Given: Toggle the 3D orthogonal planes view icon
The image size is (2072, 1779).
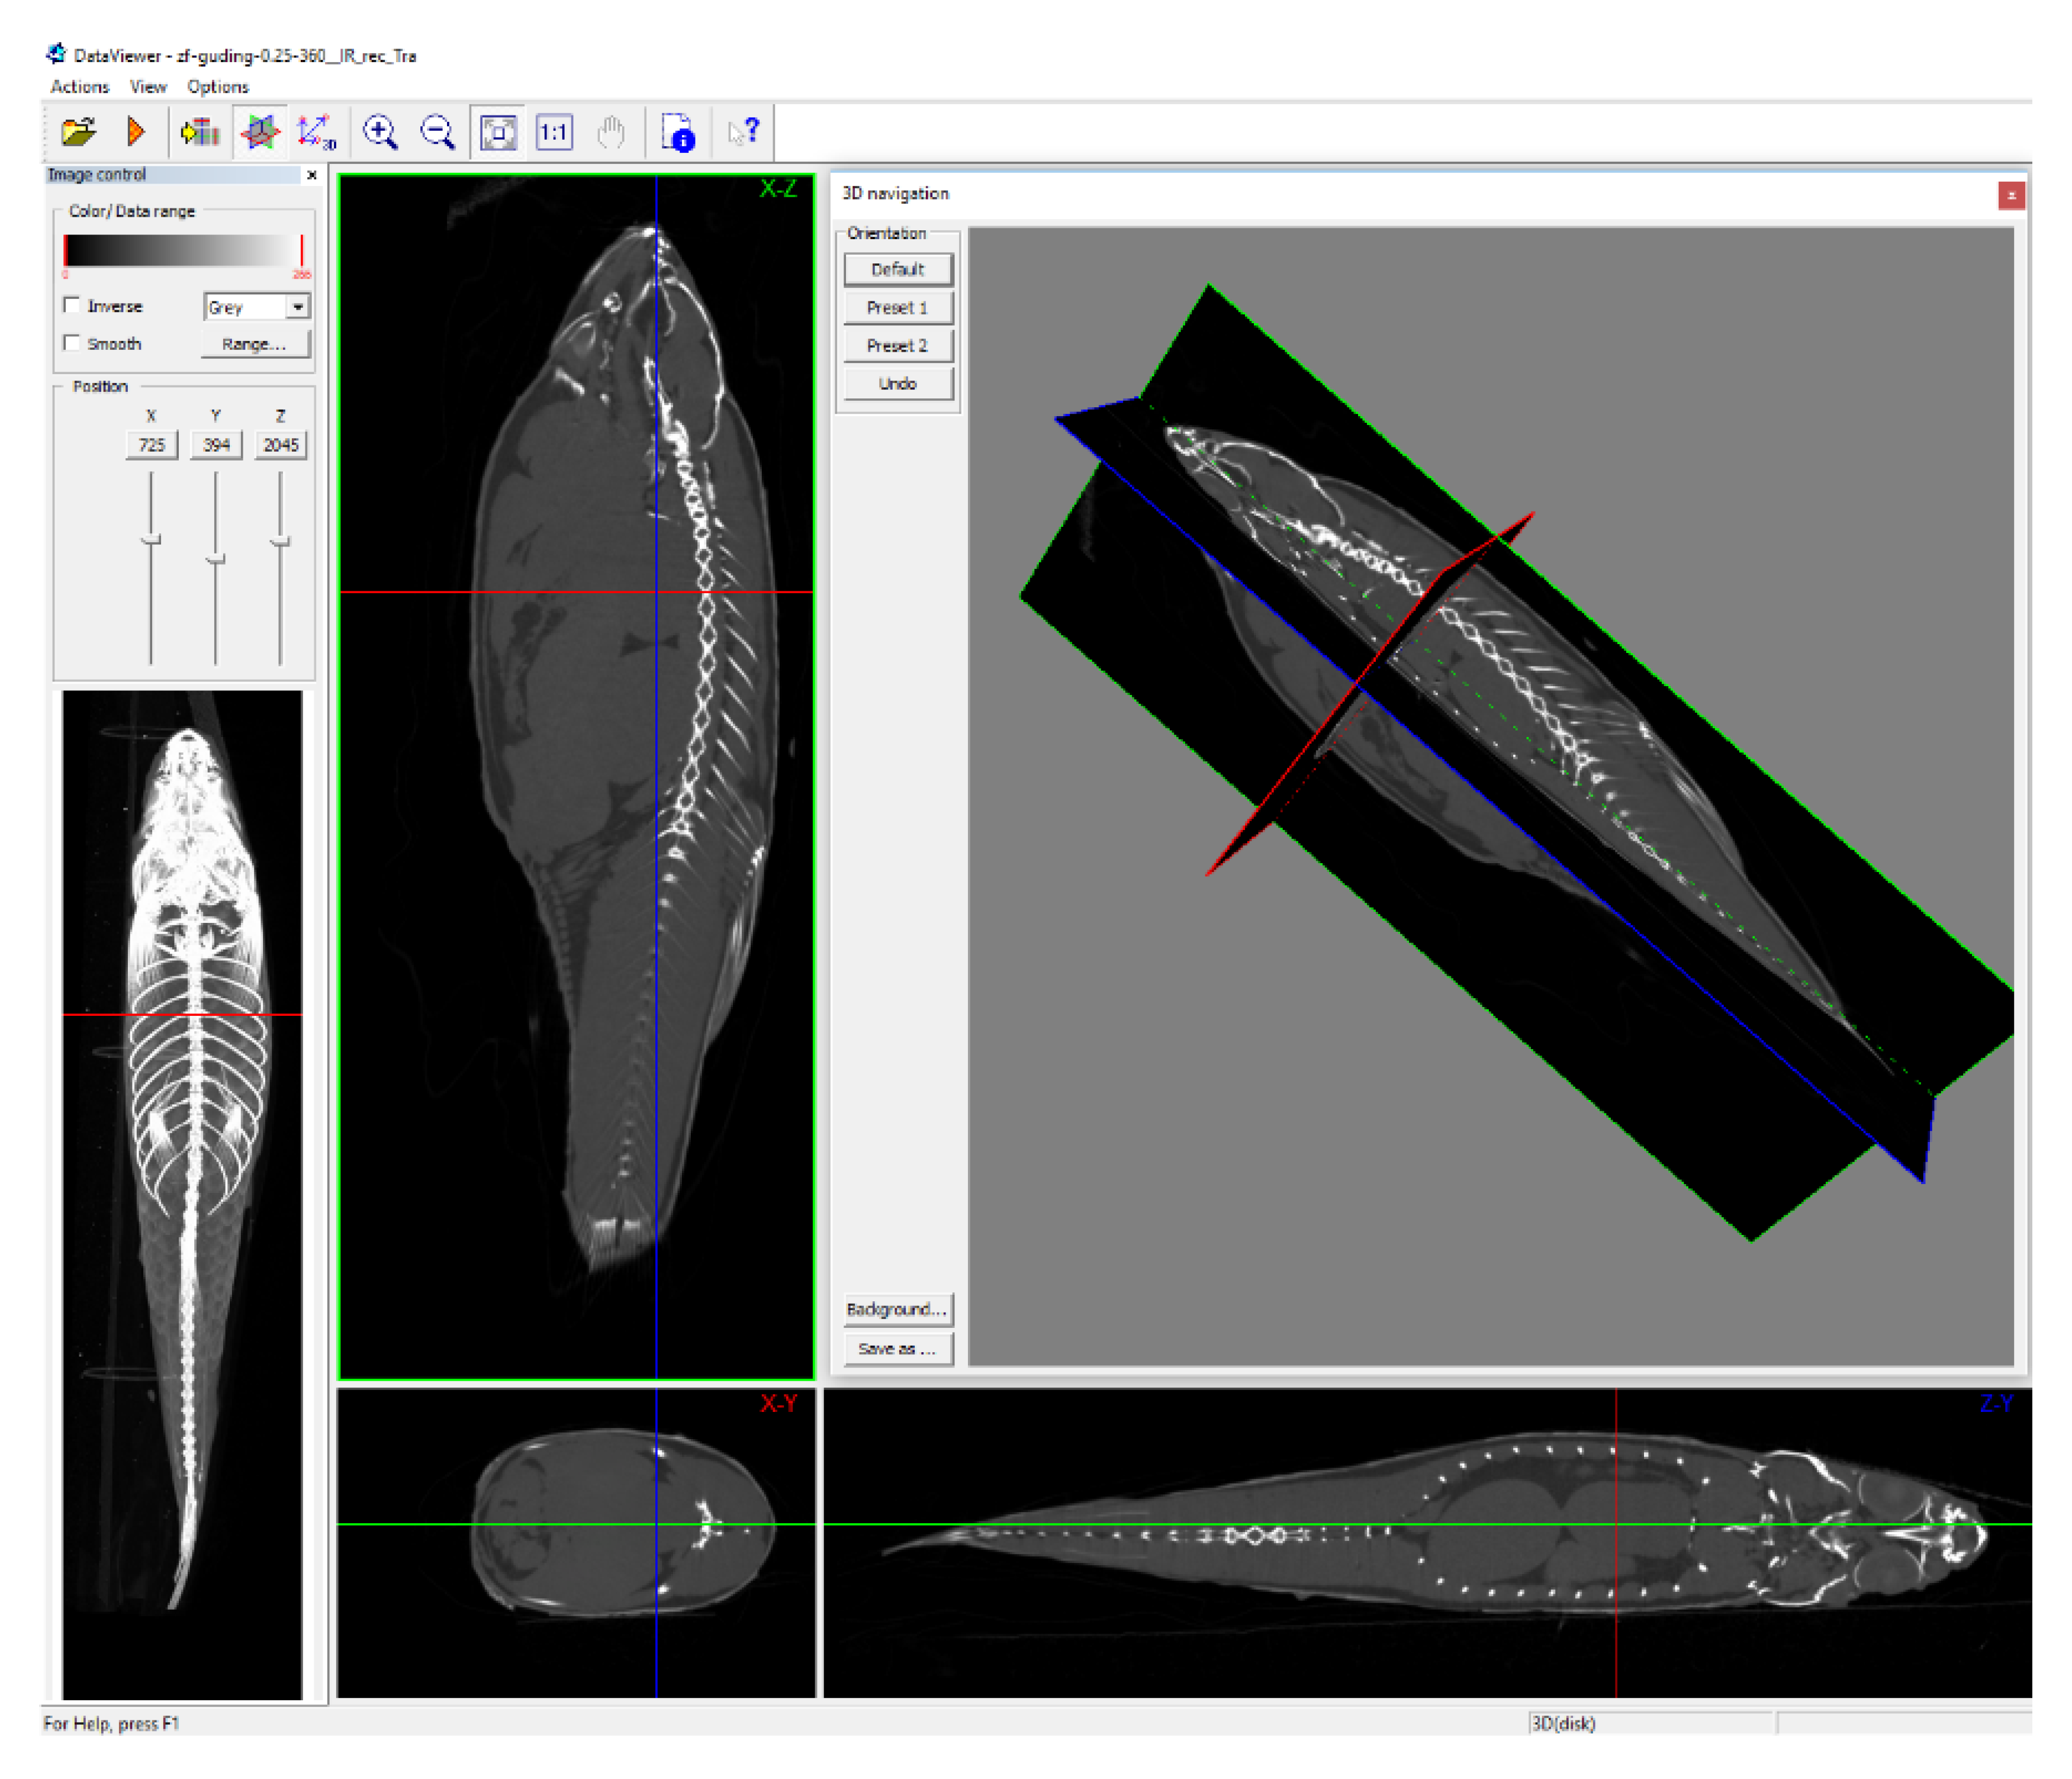Looking at the screenshot, I should coord(260,132).
